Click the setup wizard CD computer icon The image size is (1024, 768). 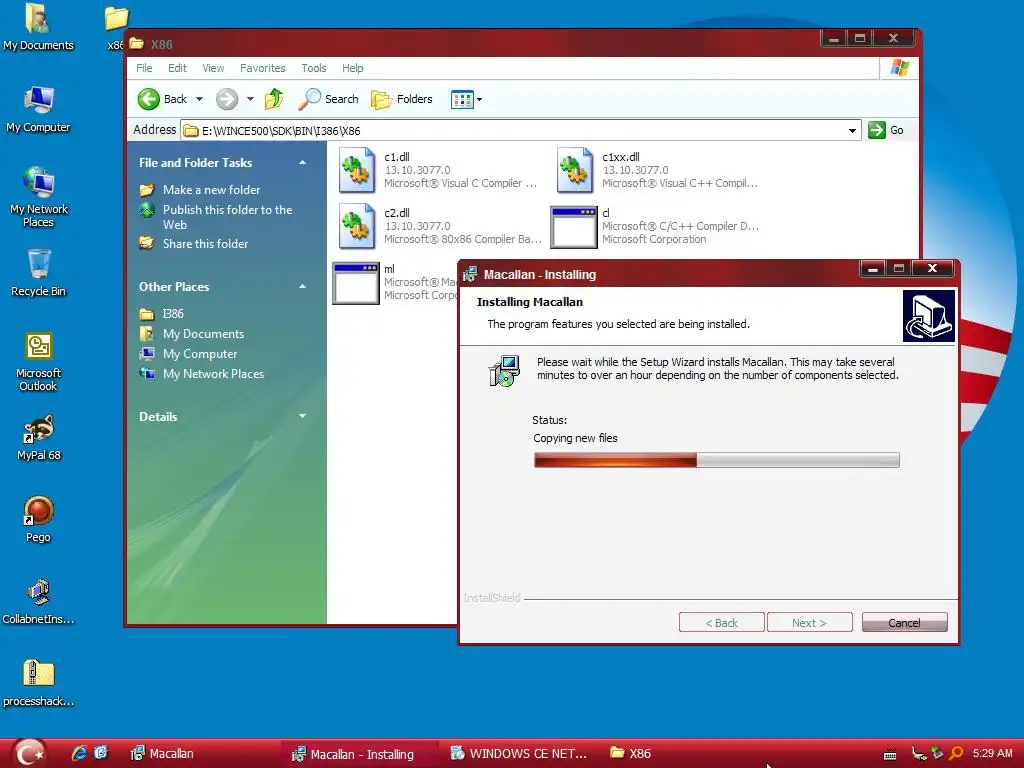(x=504, y=370)
